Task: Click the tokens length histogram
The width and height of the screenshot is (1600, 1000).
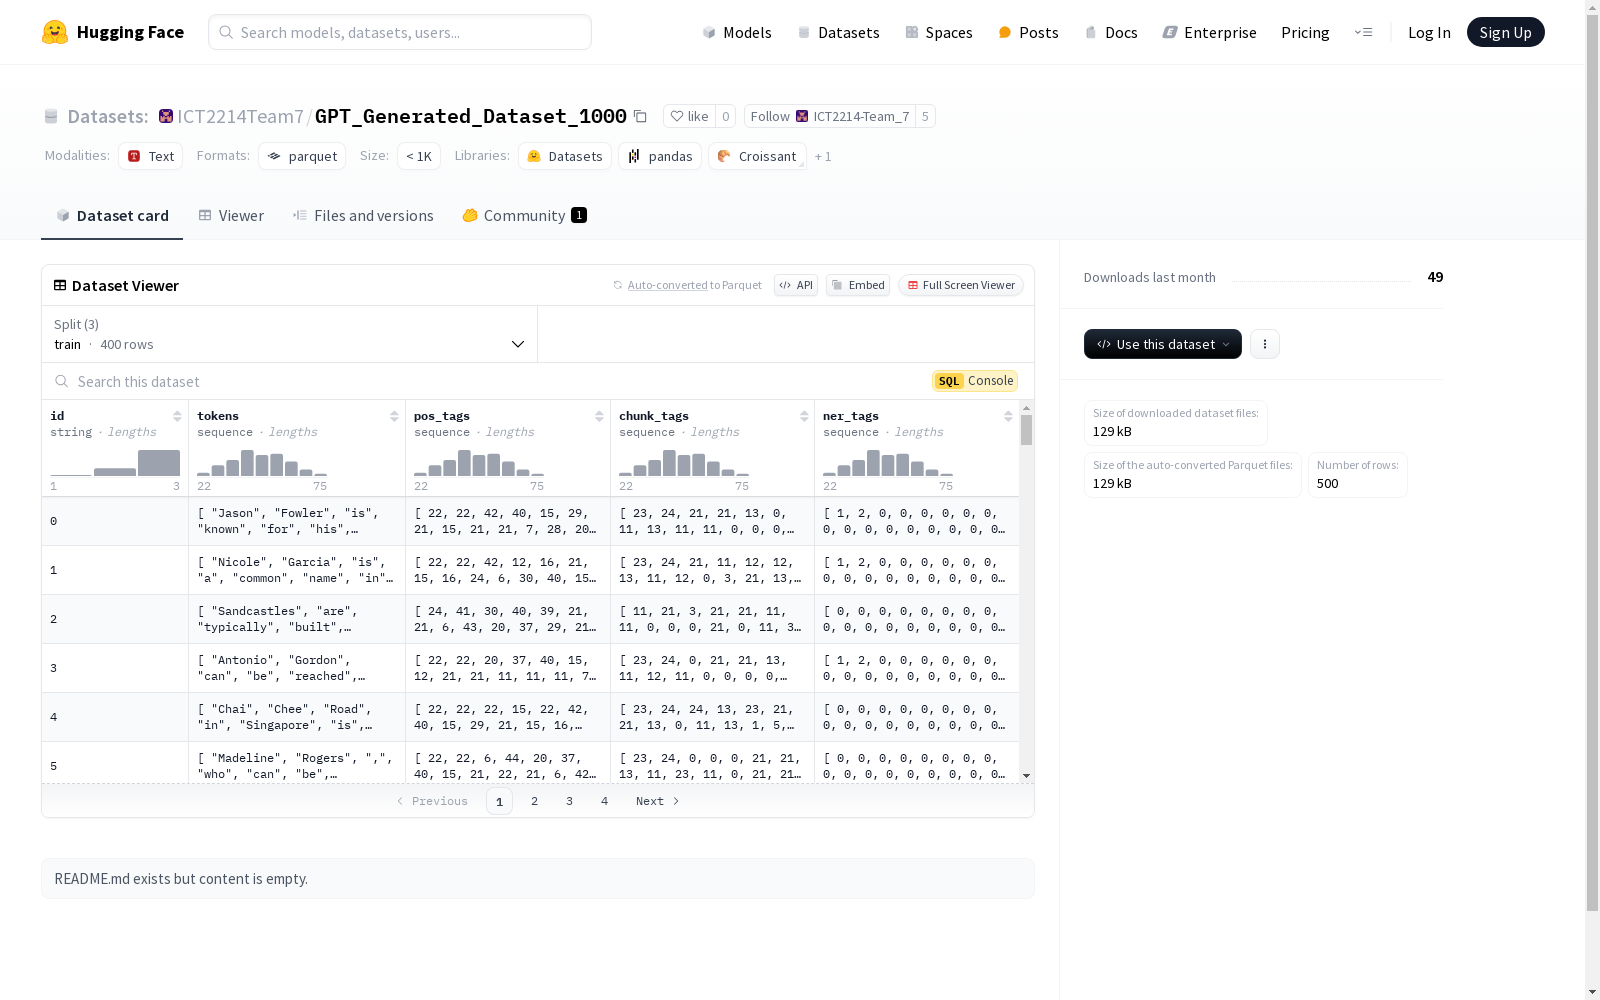Action: pos(263,462)
